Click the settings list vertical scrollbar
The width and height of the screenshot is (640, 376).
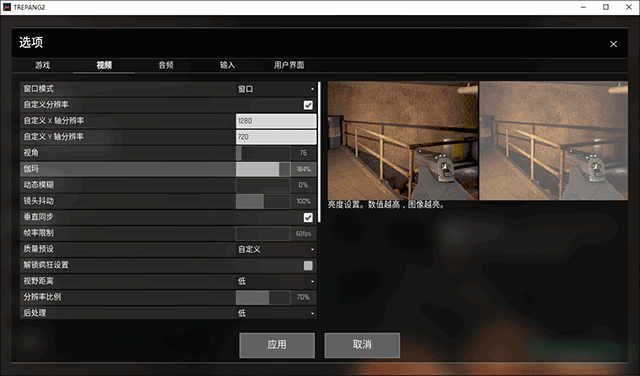[319, 152]
